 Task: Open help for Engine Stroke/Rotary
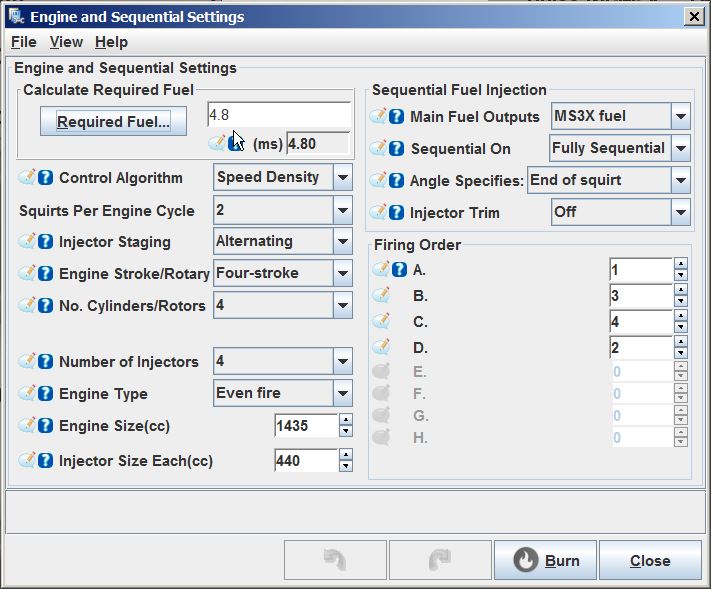click(x=45, y=274)
